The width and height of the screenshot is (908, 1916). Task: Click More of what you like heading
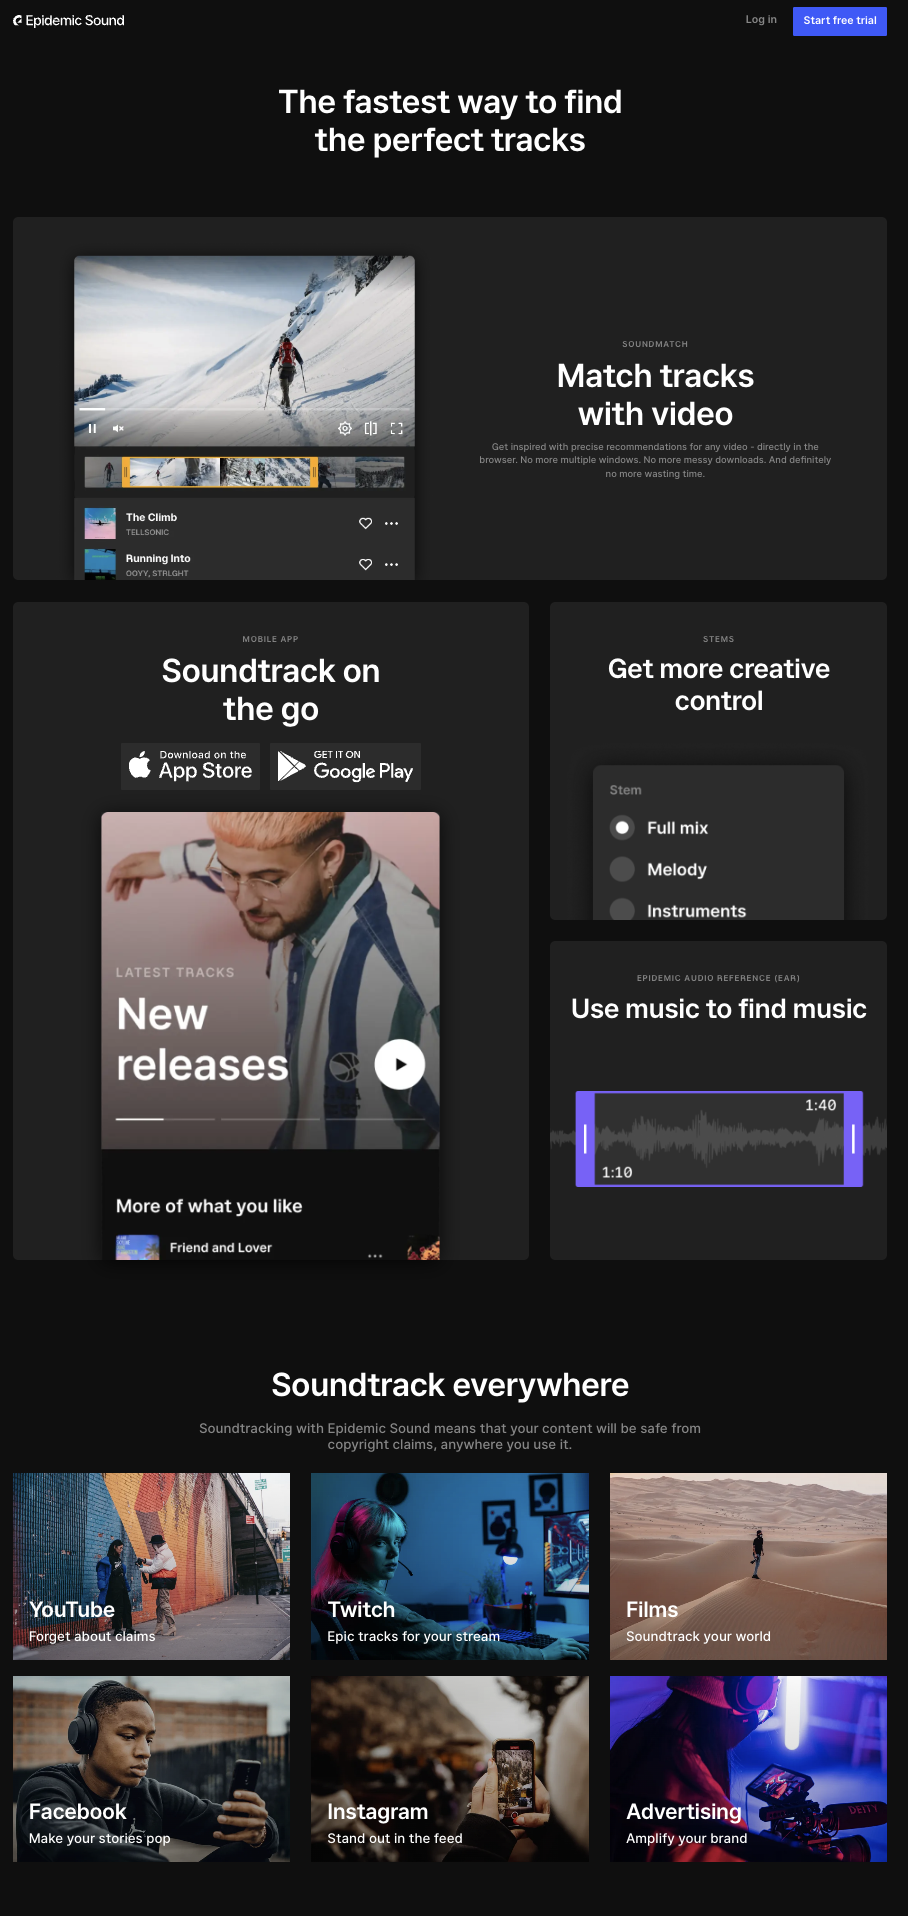pos(209,1206)
